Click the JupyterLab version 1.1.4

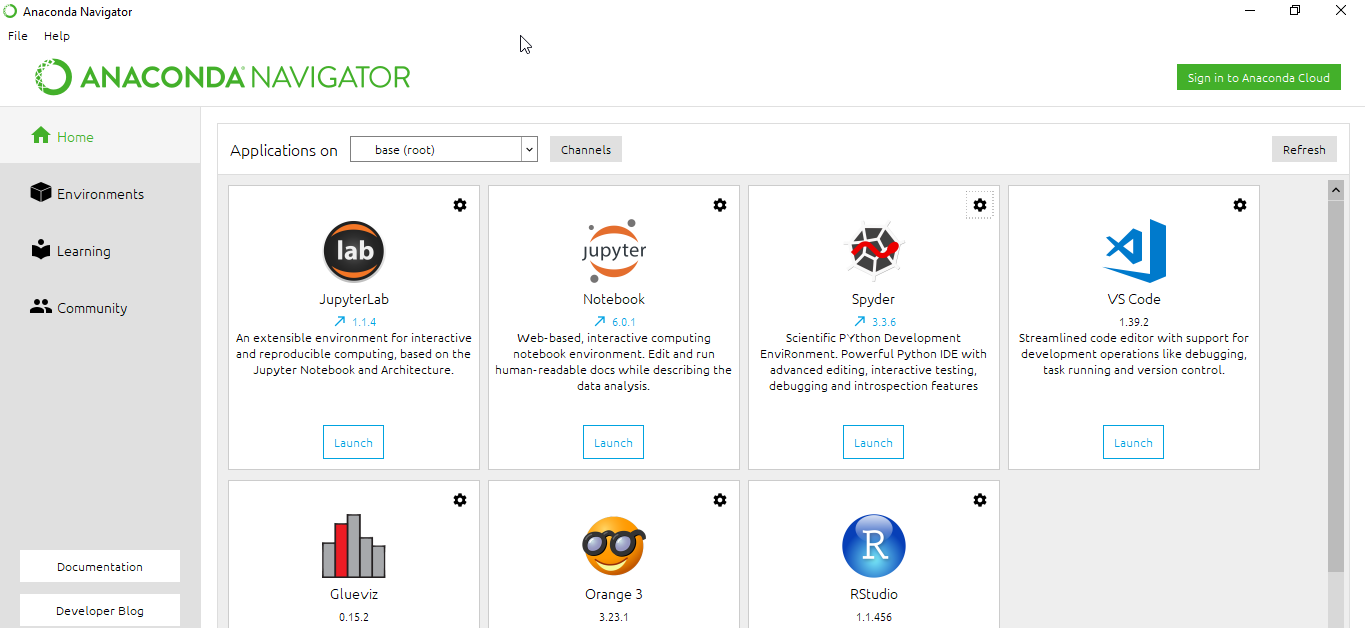click(x=364, y=322)
